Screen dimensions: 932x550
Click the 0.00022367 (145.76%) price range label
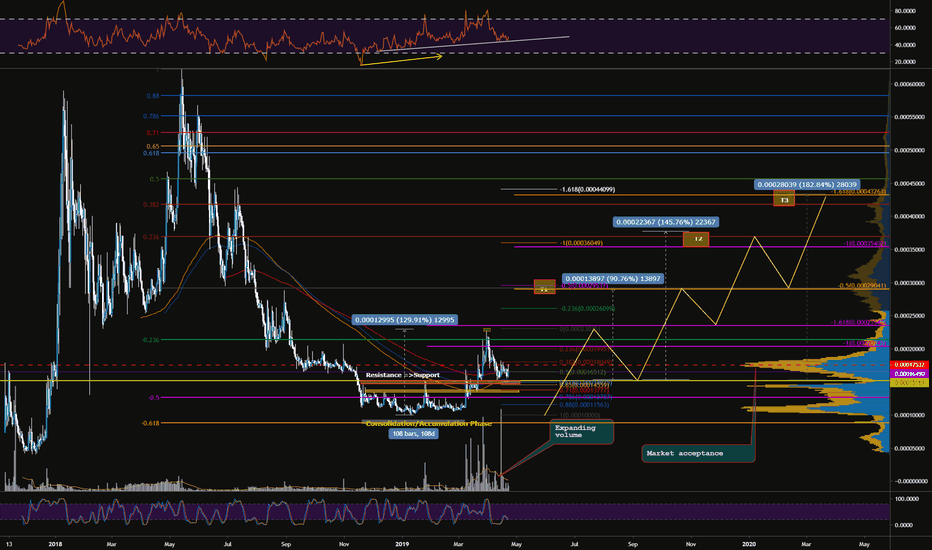click(666, 222)
